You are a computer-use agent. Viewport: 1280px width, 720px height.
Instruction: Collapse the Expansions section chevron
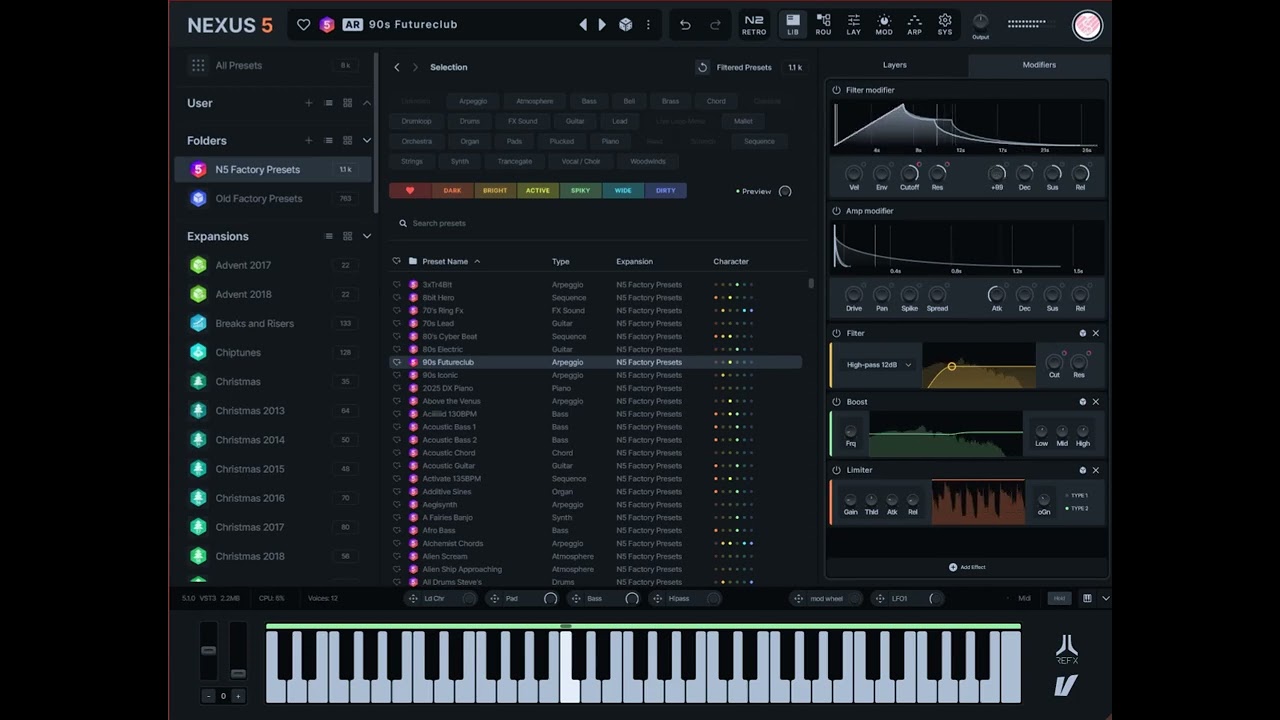[367, 236]
